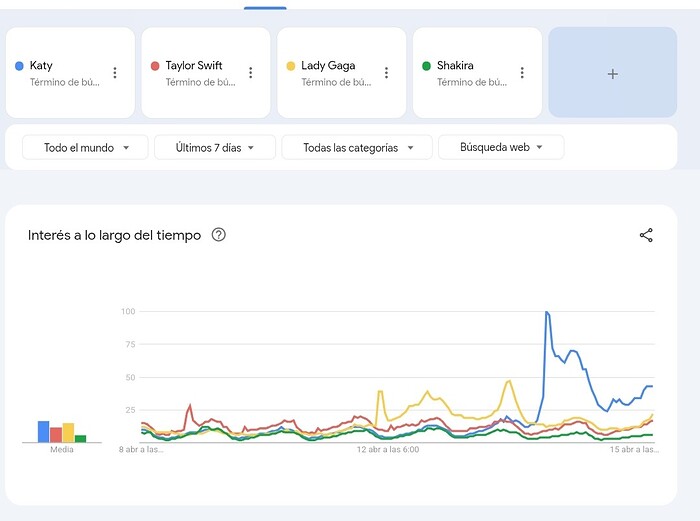Edit the Katy search term card
Viewport: 700px width, 521px height.
click(70, 73)
